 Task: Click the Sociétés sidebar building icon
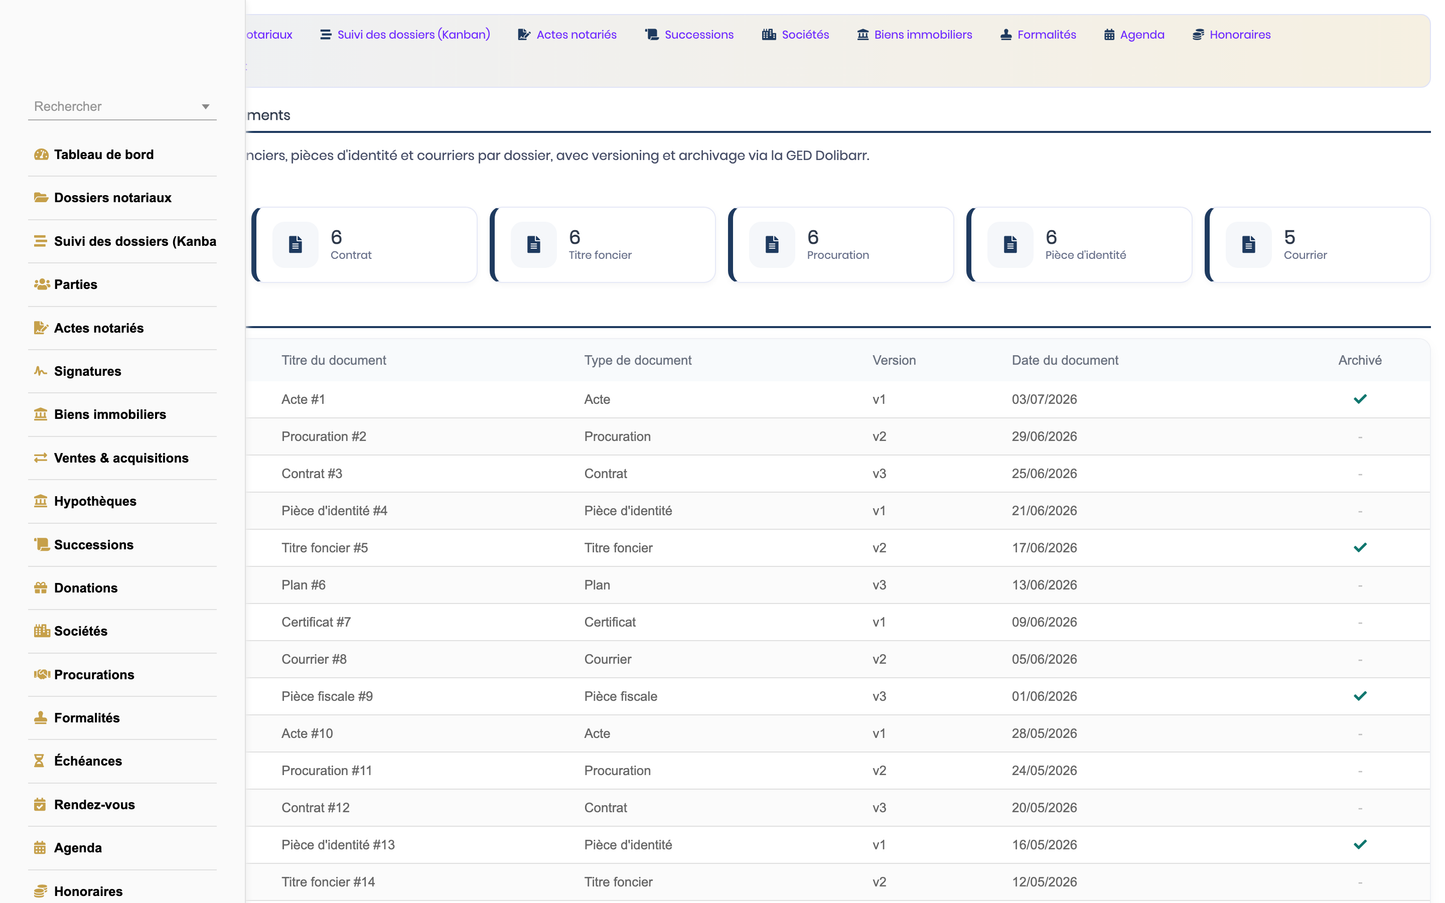[41, 631]
